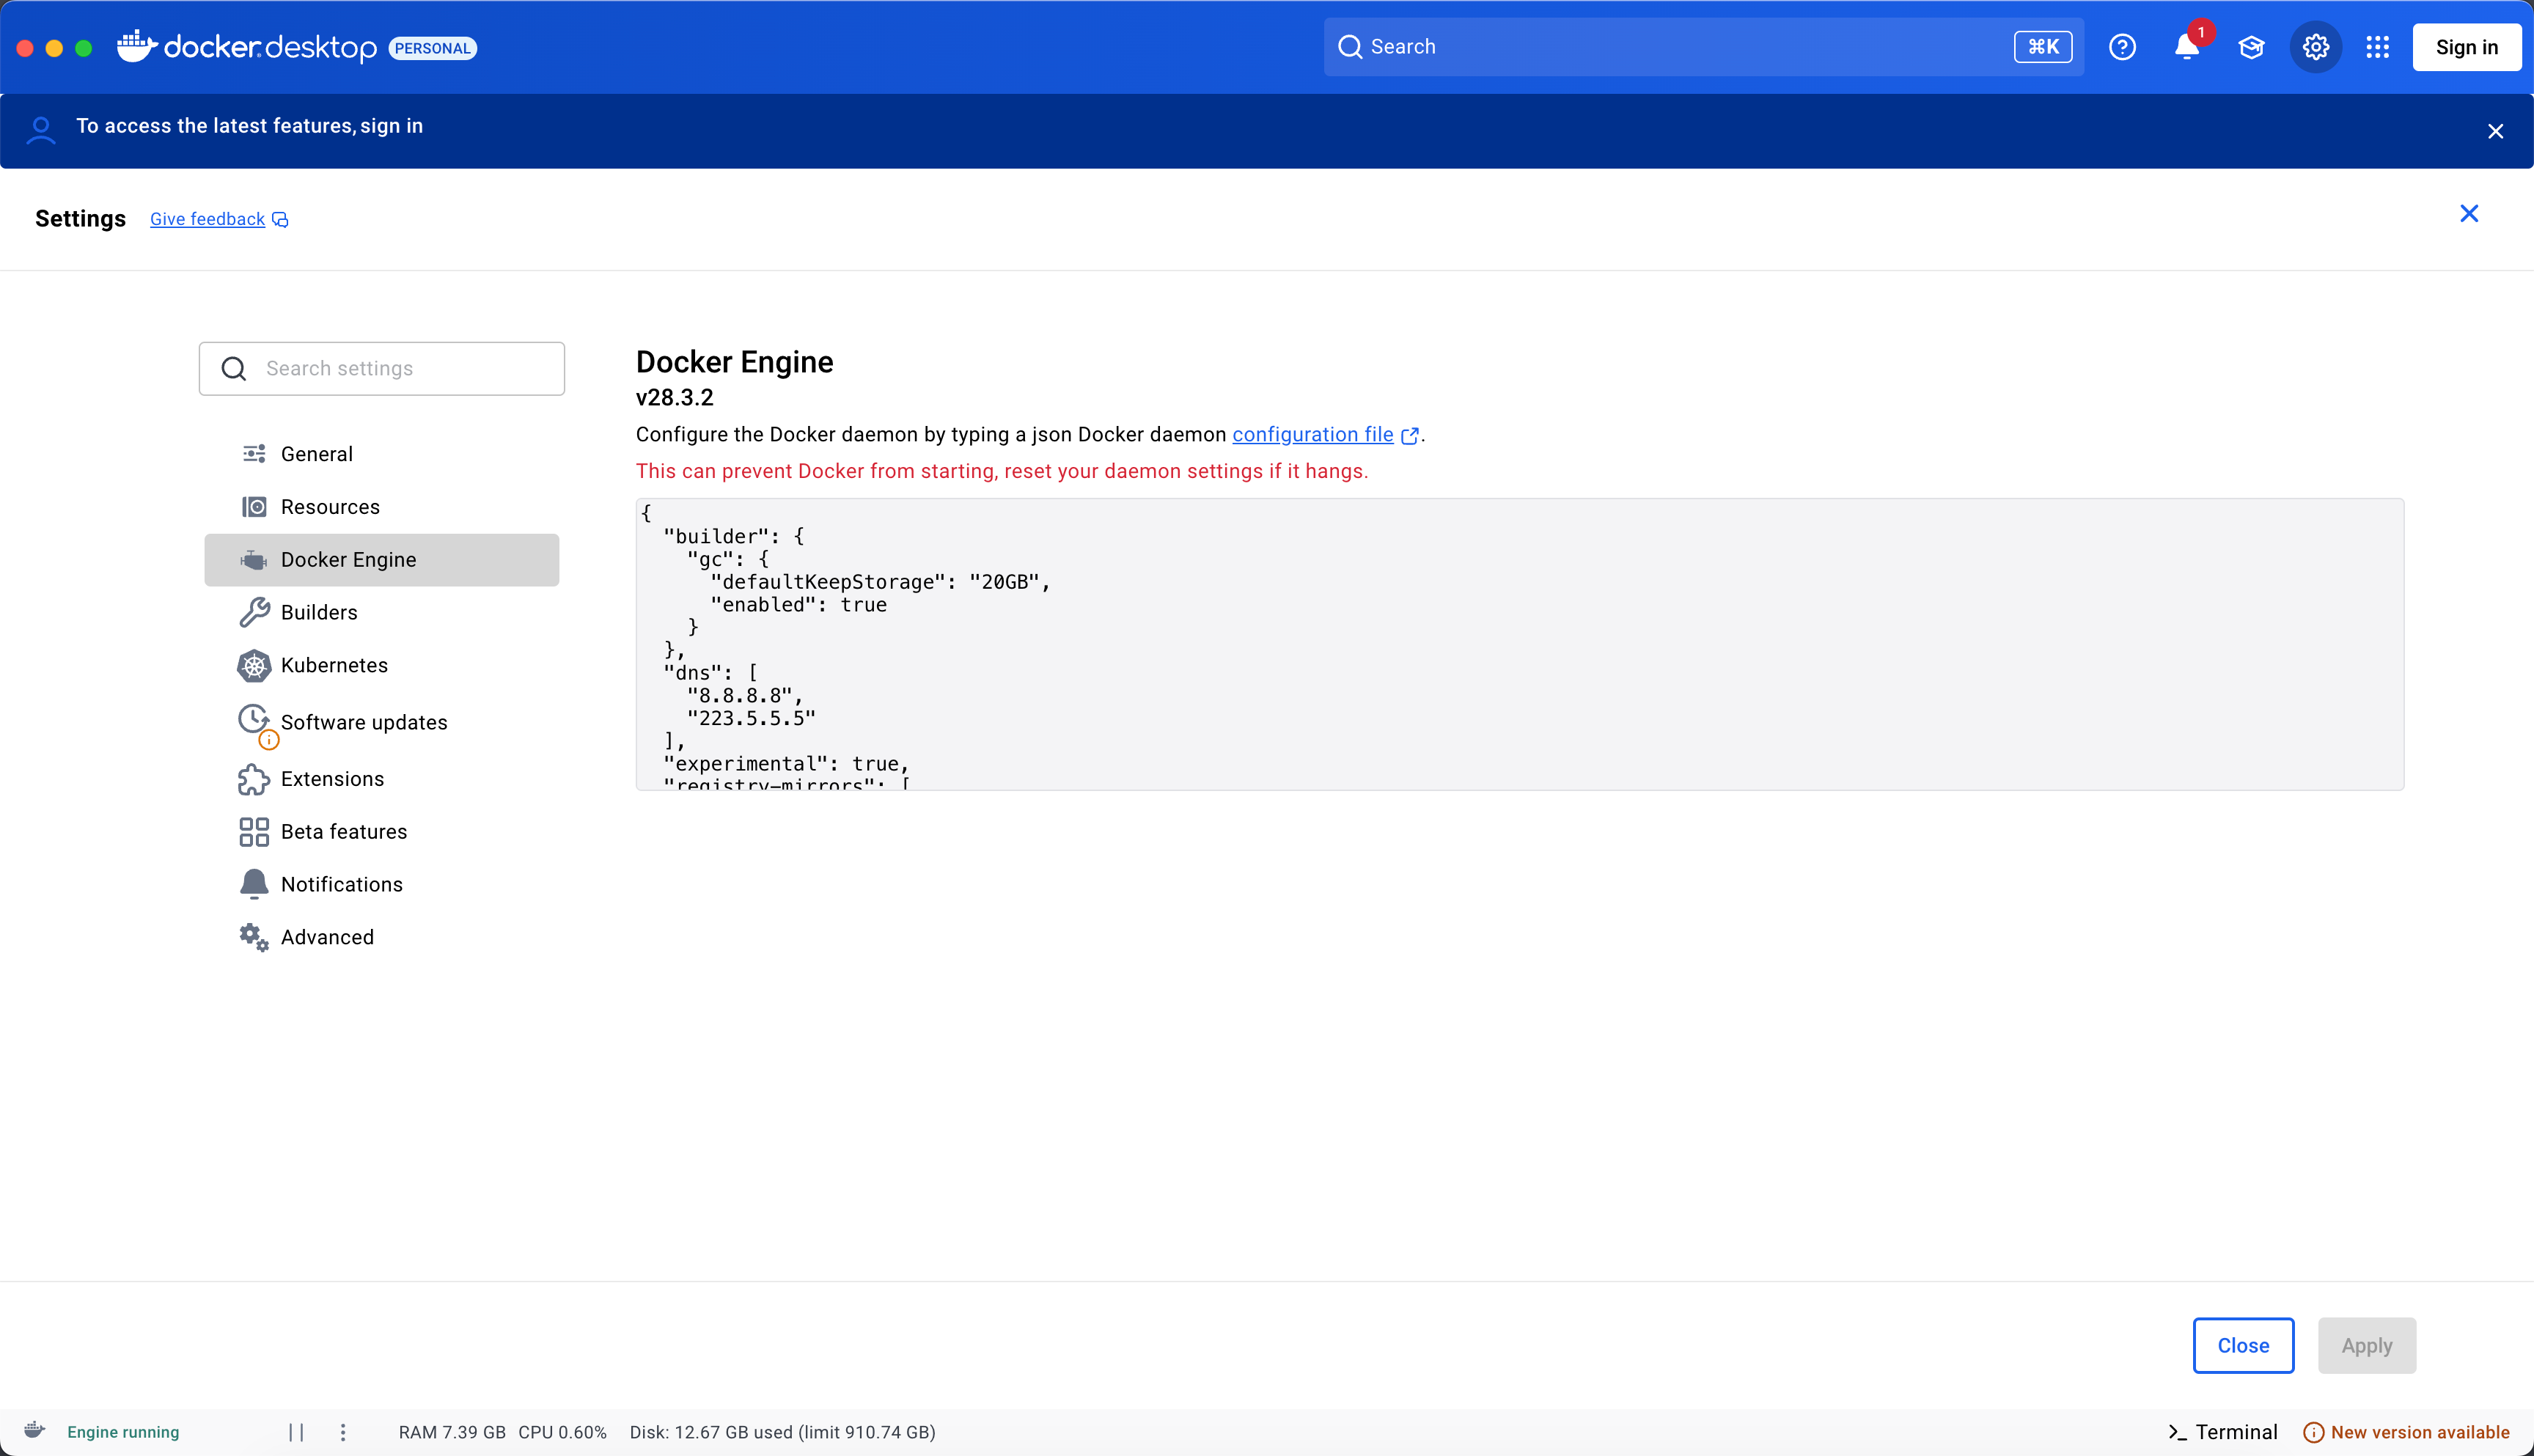Click the Give feedback link

click(207, 219)
